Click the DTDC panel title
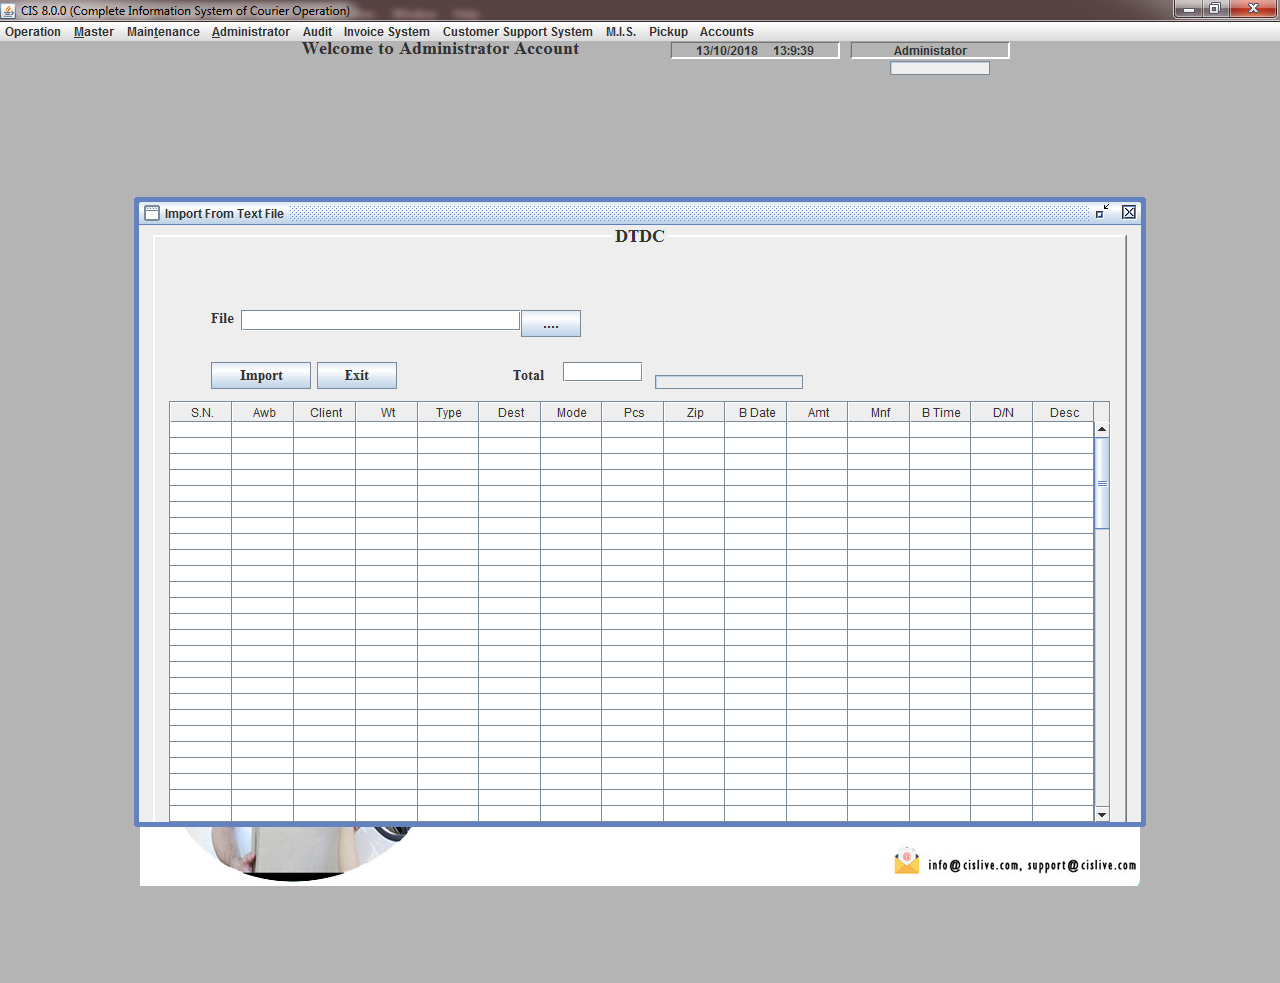This screenshot has width=1280, height=983. (x=640, y=236)
